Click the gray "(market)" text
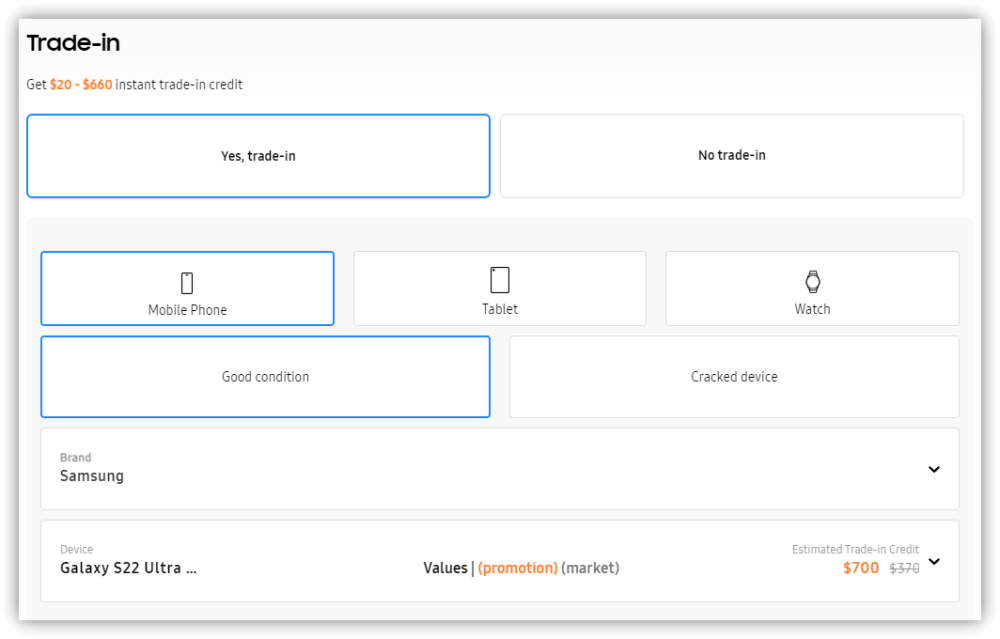The height and width of the screenshot is (639, 1000). pos(590,568)
